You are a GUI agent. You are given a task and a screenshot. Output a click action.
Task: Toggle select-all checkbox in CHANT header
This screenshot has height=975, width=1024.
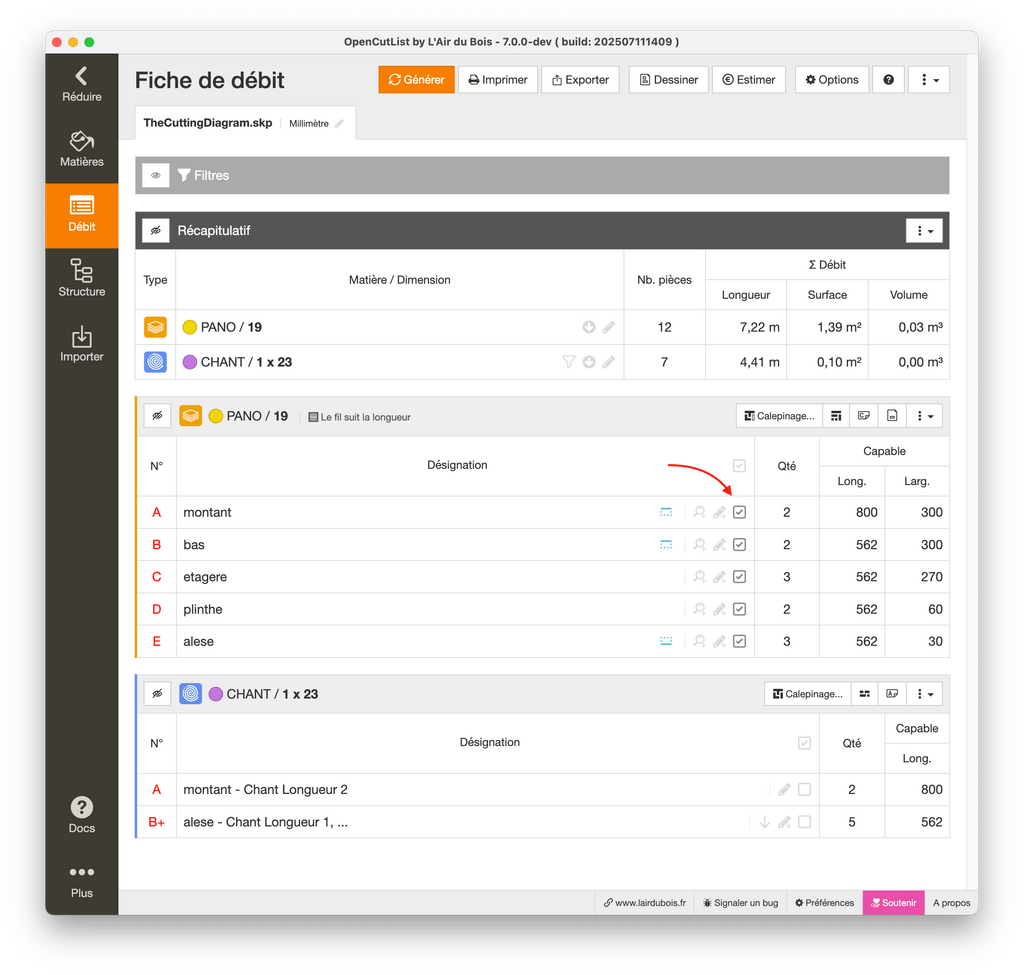click(x=805, y=743)
